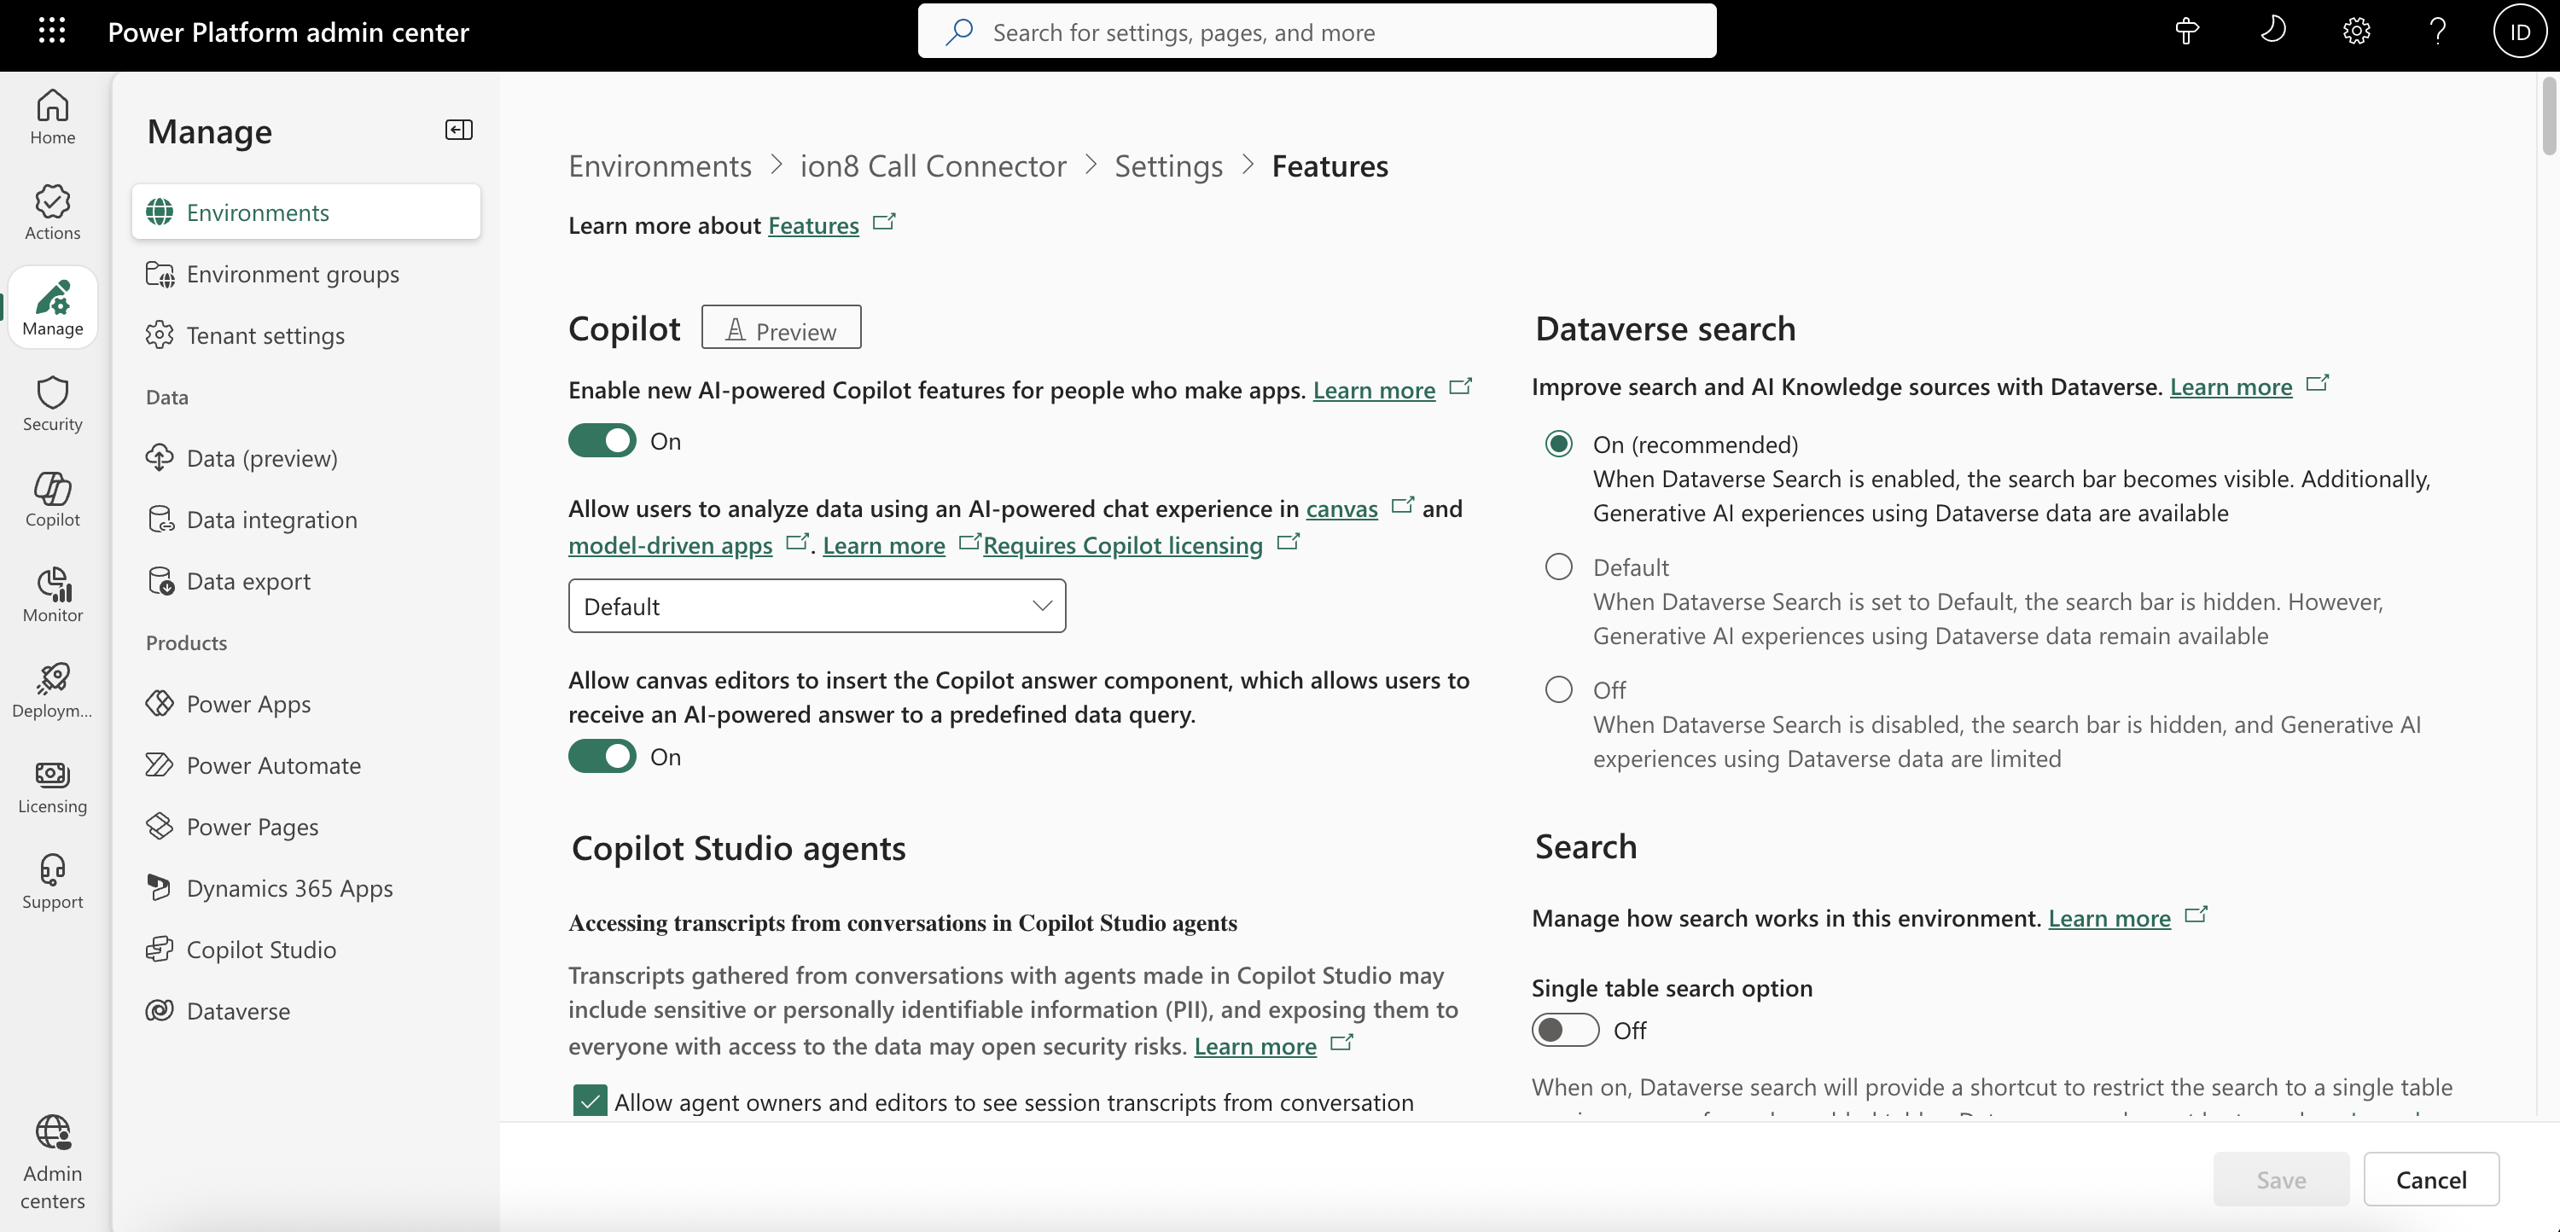
Task: Enable the Single table search option toggle
Action: 1565,1029
